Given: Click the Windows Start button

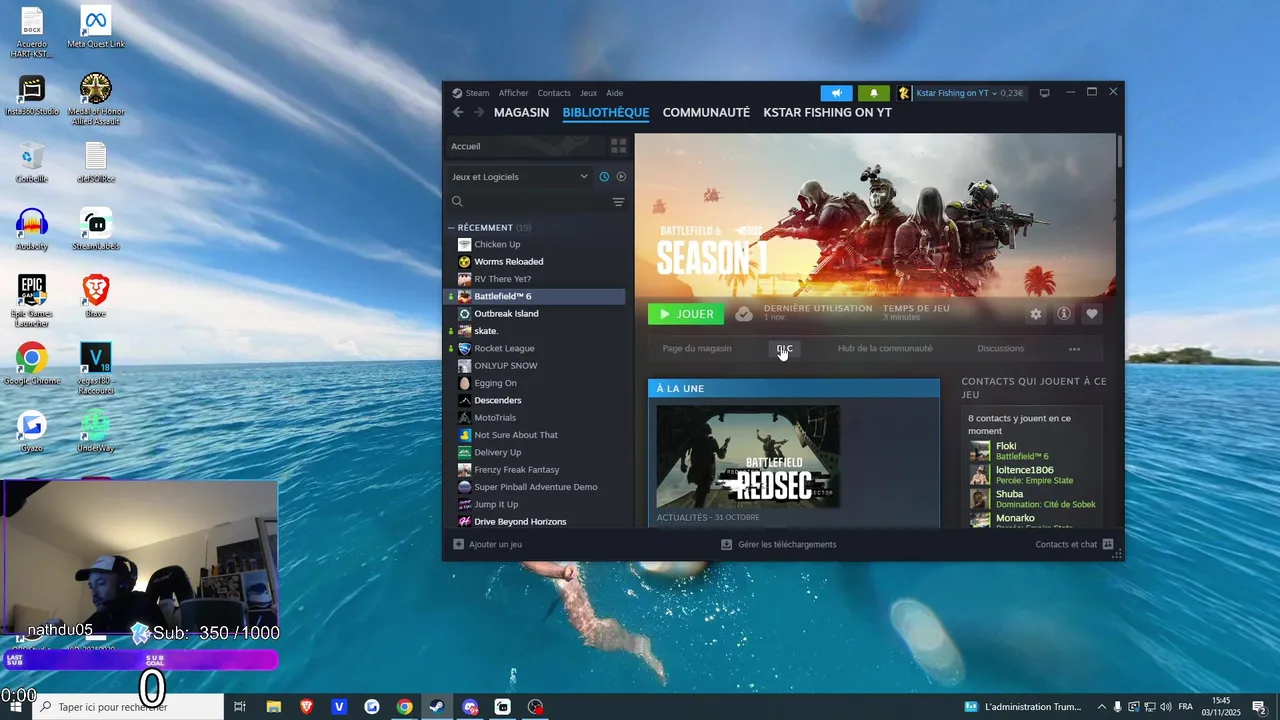Looking at the screenshot, I should [x=16, y=707].
